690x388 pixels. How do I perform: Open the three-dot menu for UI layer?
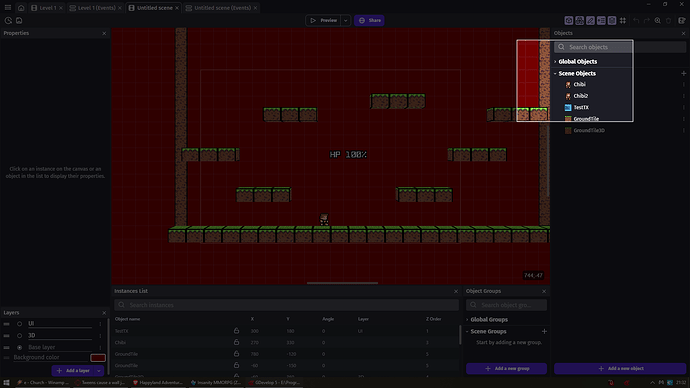point(100,324)
